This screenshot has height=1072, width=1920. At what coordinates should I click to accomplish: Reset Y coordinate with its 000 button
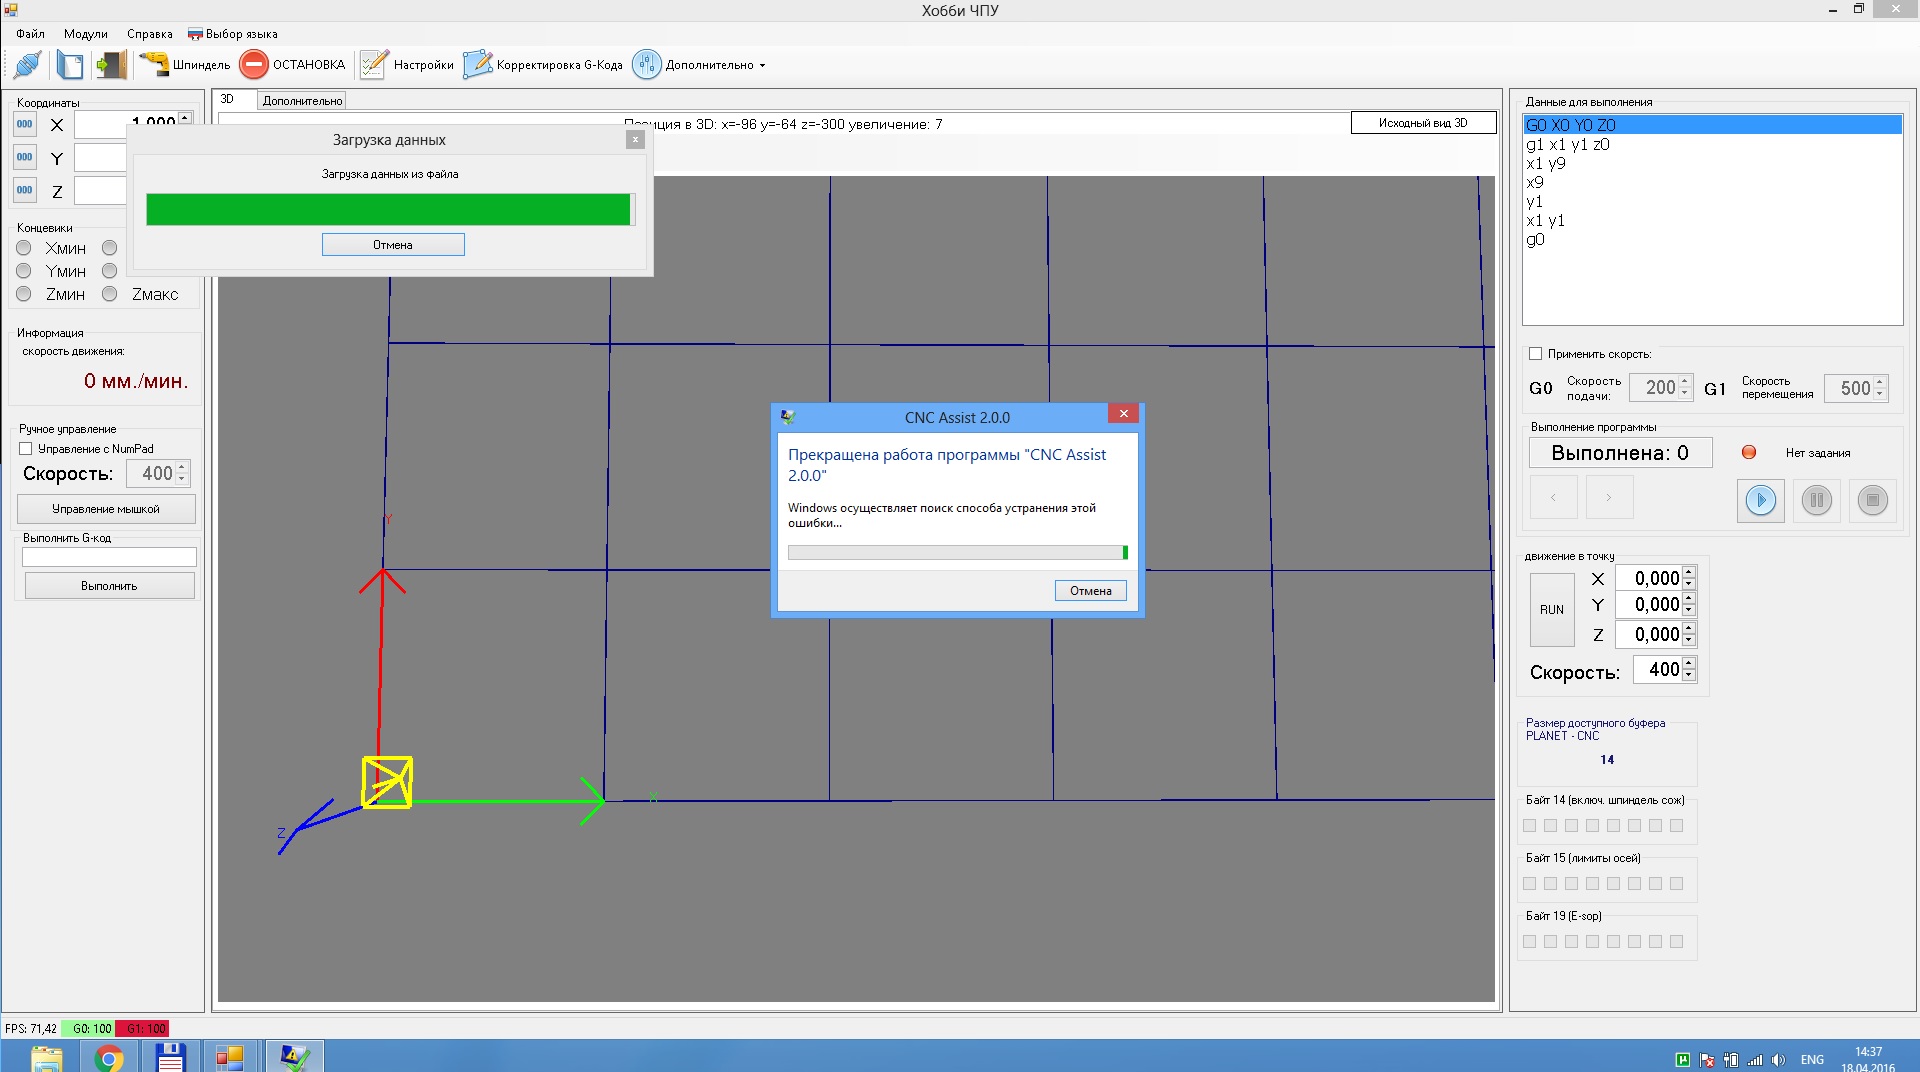(x=25, y=158)
